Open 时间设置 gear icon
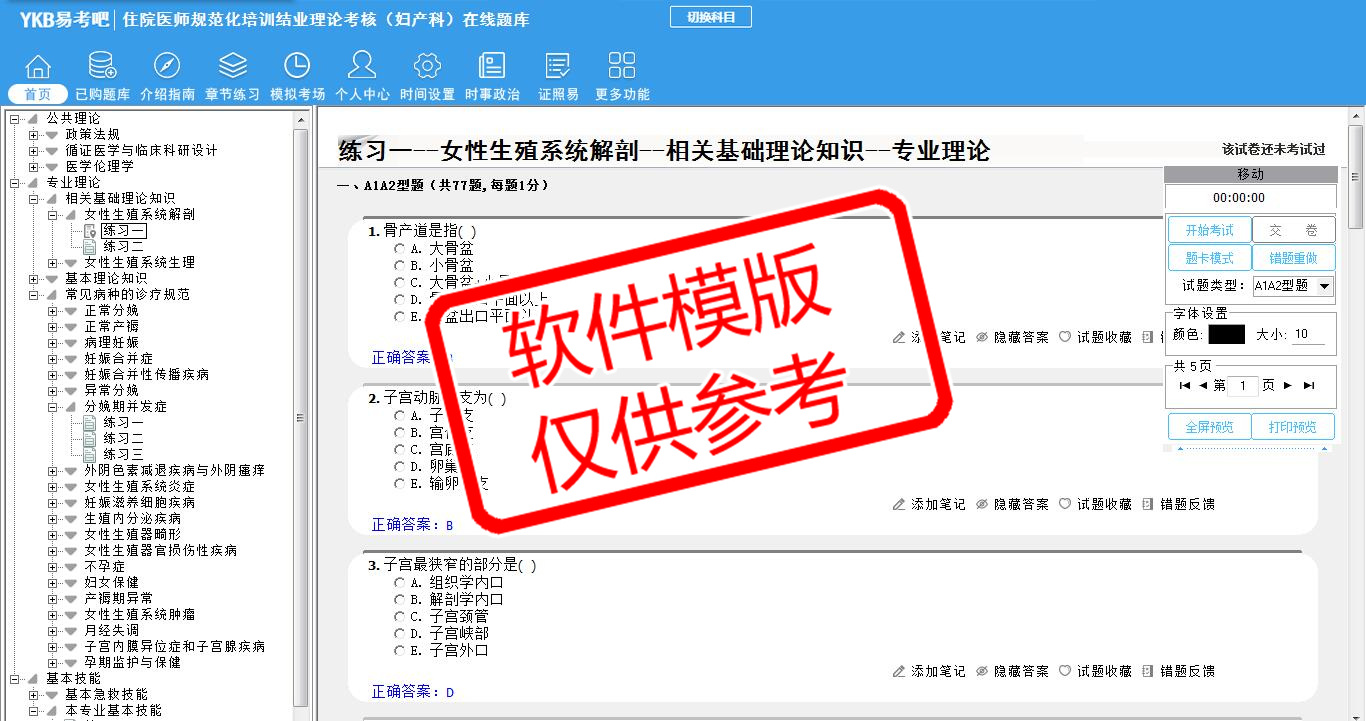The image size is (1366, 721). 427,67
